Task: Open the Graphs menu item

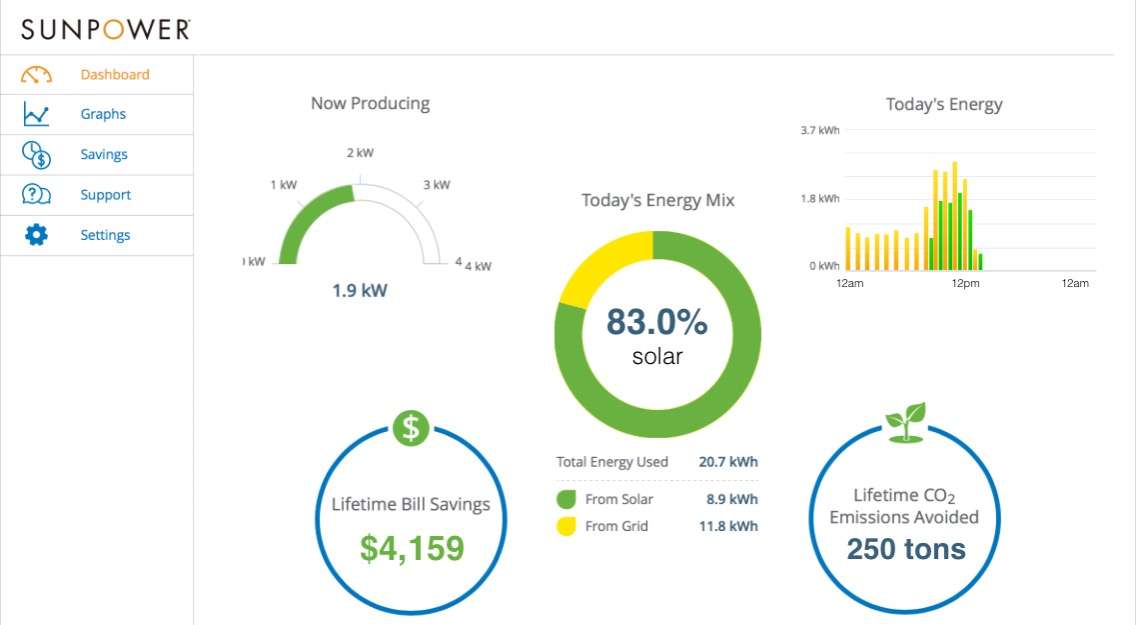Action: 103,115
